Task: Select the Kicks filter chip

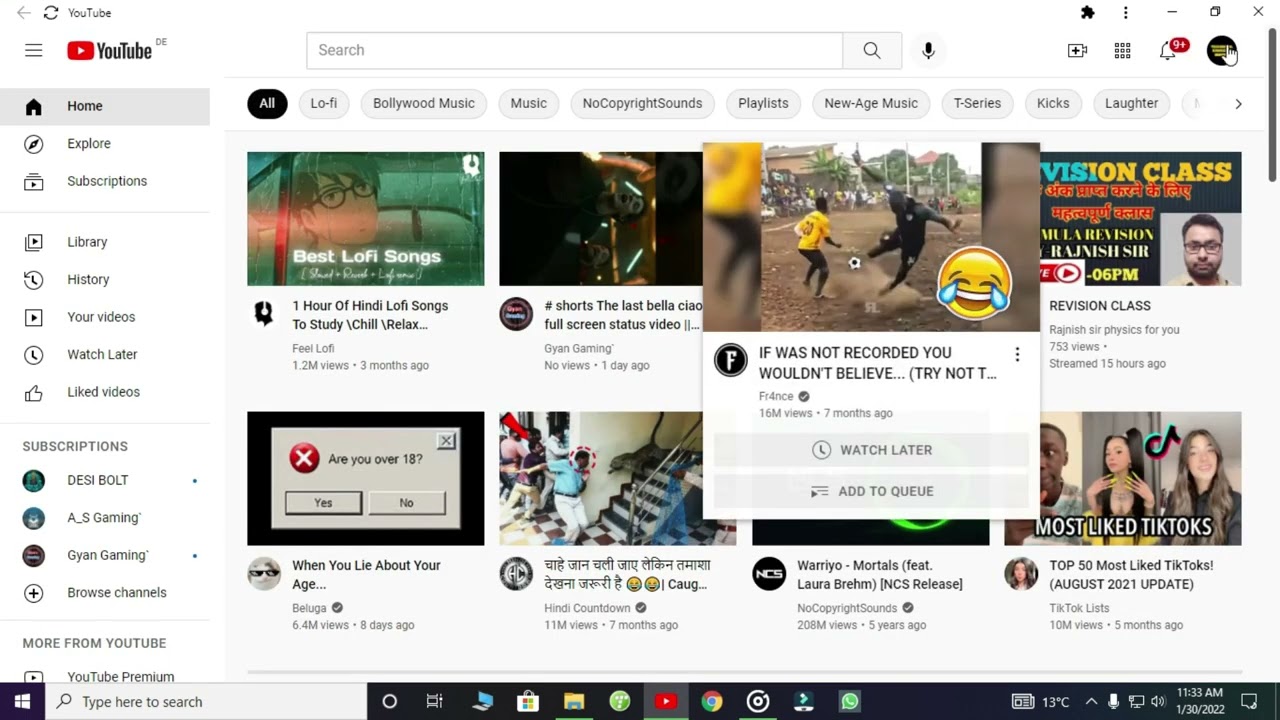Action: pos(1053,103)
